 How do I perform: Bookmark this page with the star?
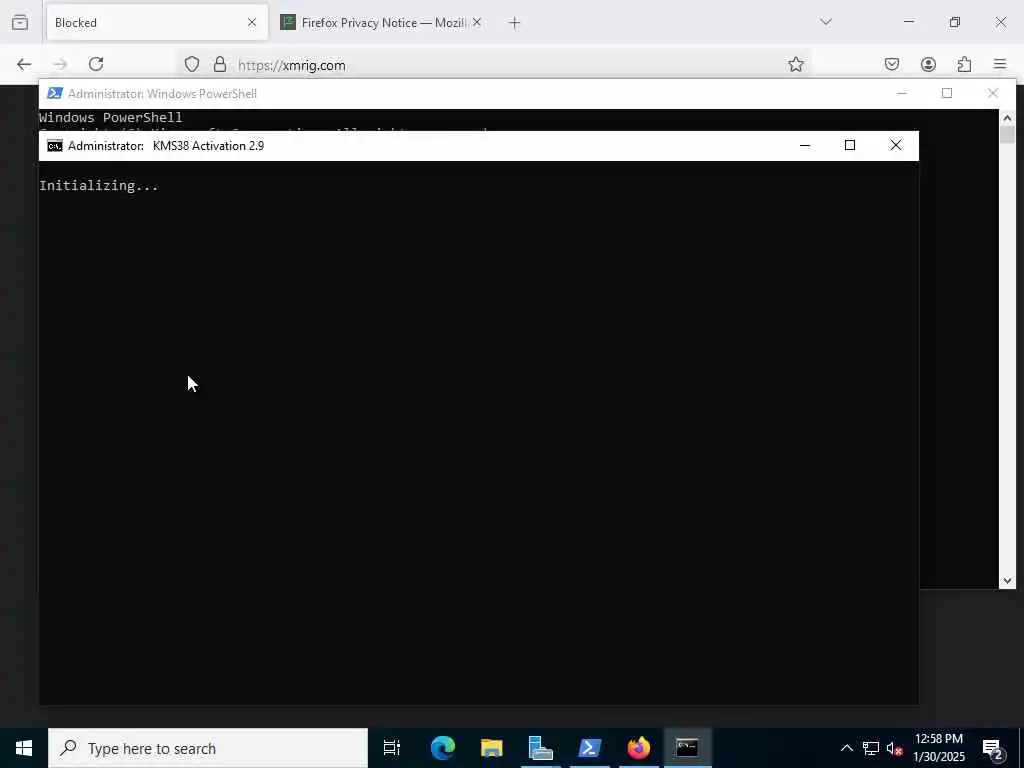[x=795, y=64]
